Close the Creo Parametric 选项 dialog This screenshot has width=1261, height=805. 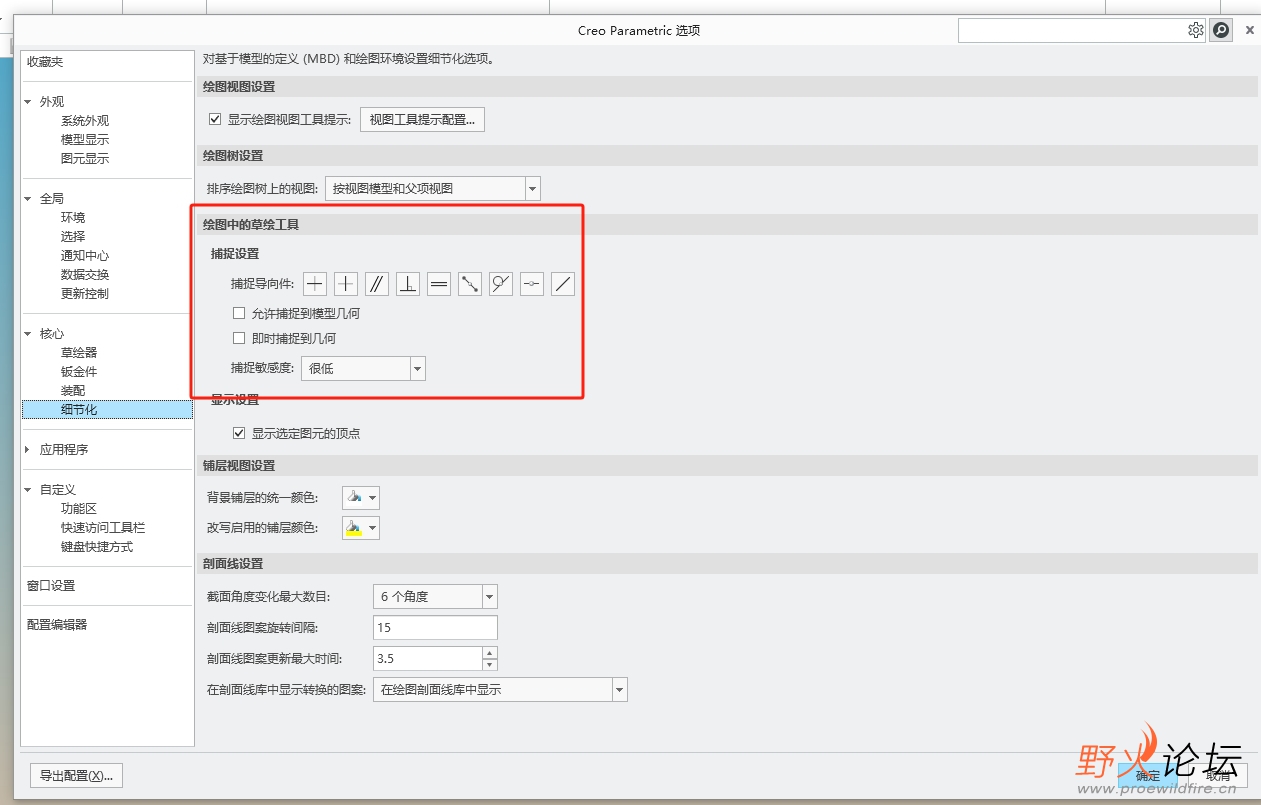coord(1249,30)
